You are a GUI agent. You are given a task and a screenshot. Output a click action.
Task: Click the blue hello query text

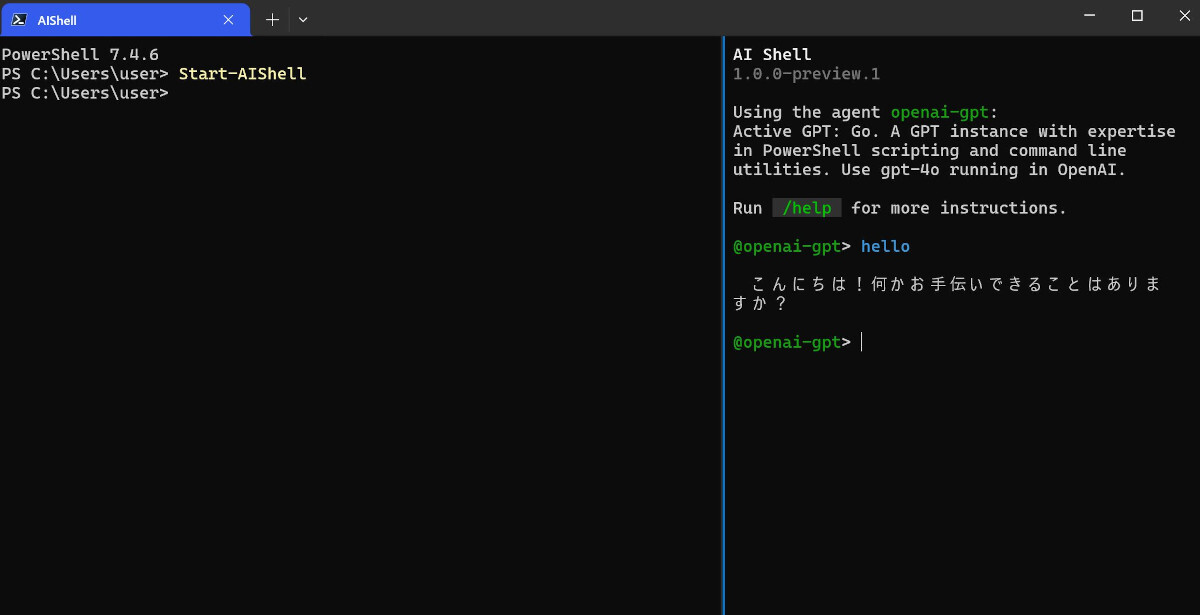(x=885, y=246)
